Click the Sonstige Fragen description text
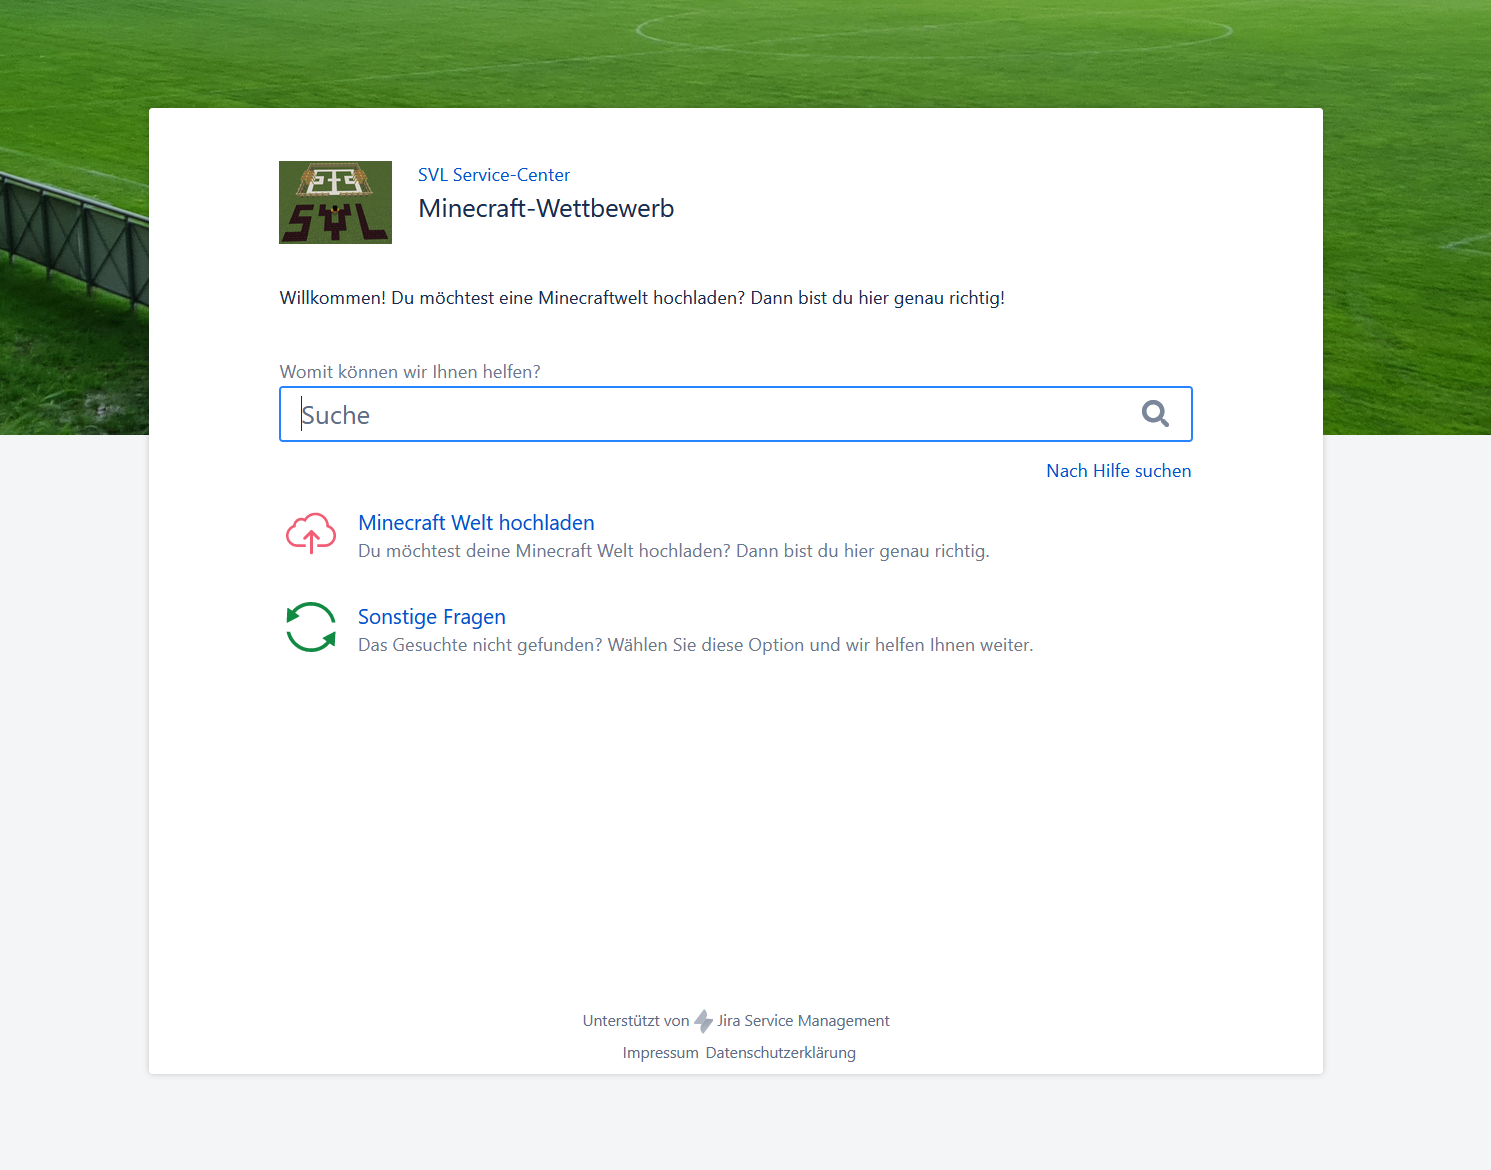The height and width of the screenshot is (1170, 1491). point(695,645)
